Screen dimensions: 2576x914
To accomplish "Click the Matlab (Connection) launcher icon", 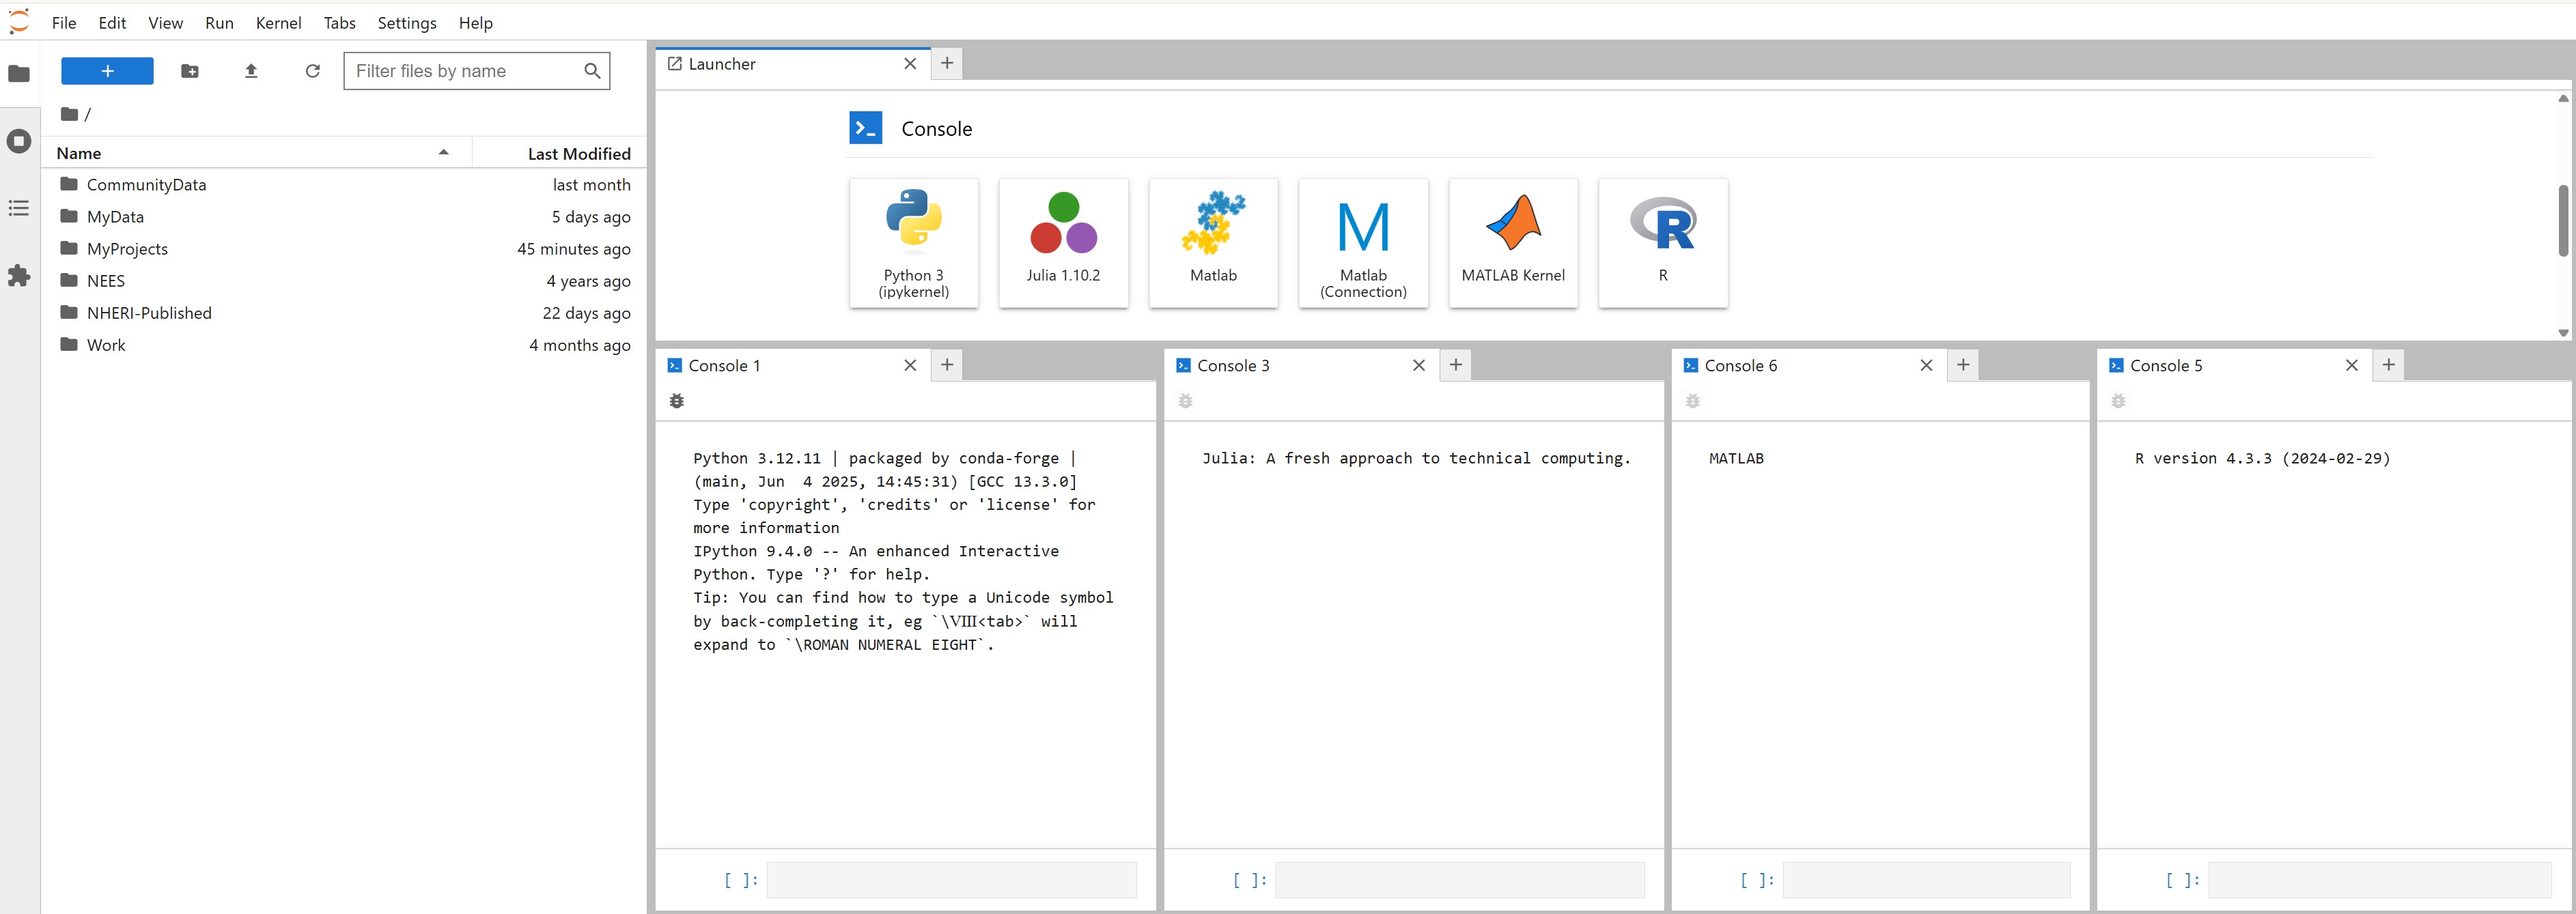I will tap(1362, 242).
